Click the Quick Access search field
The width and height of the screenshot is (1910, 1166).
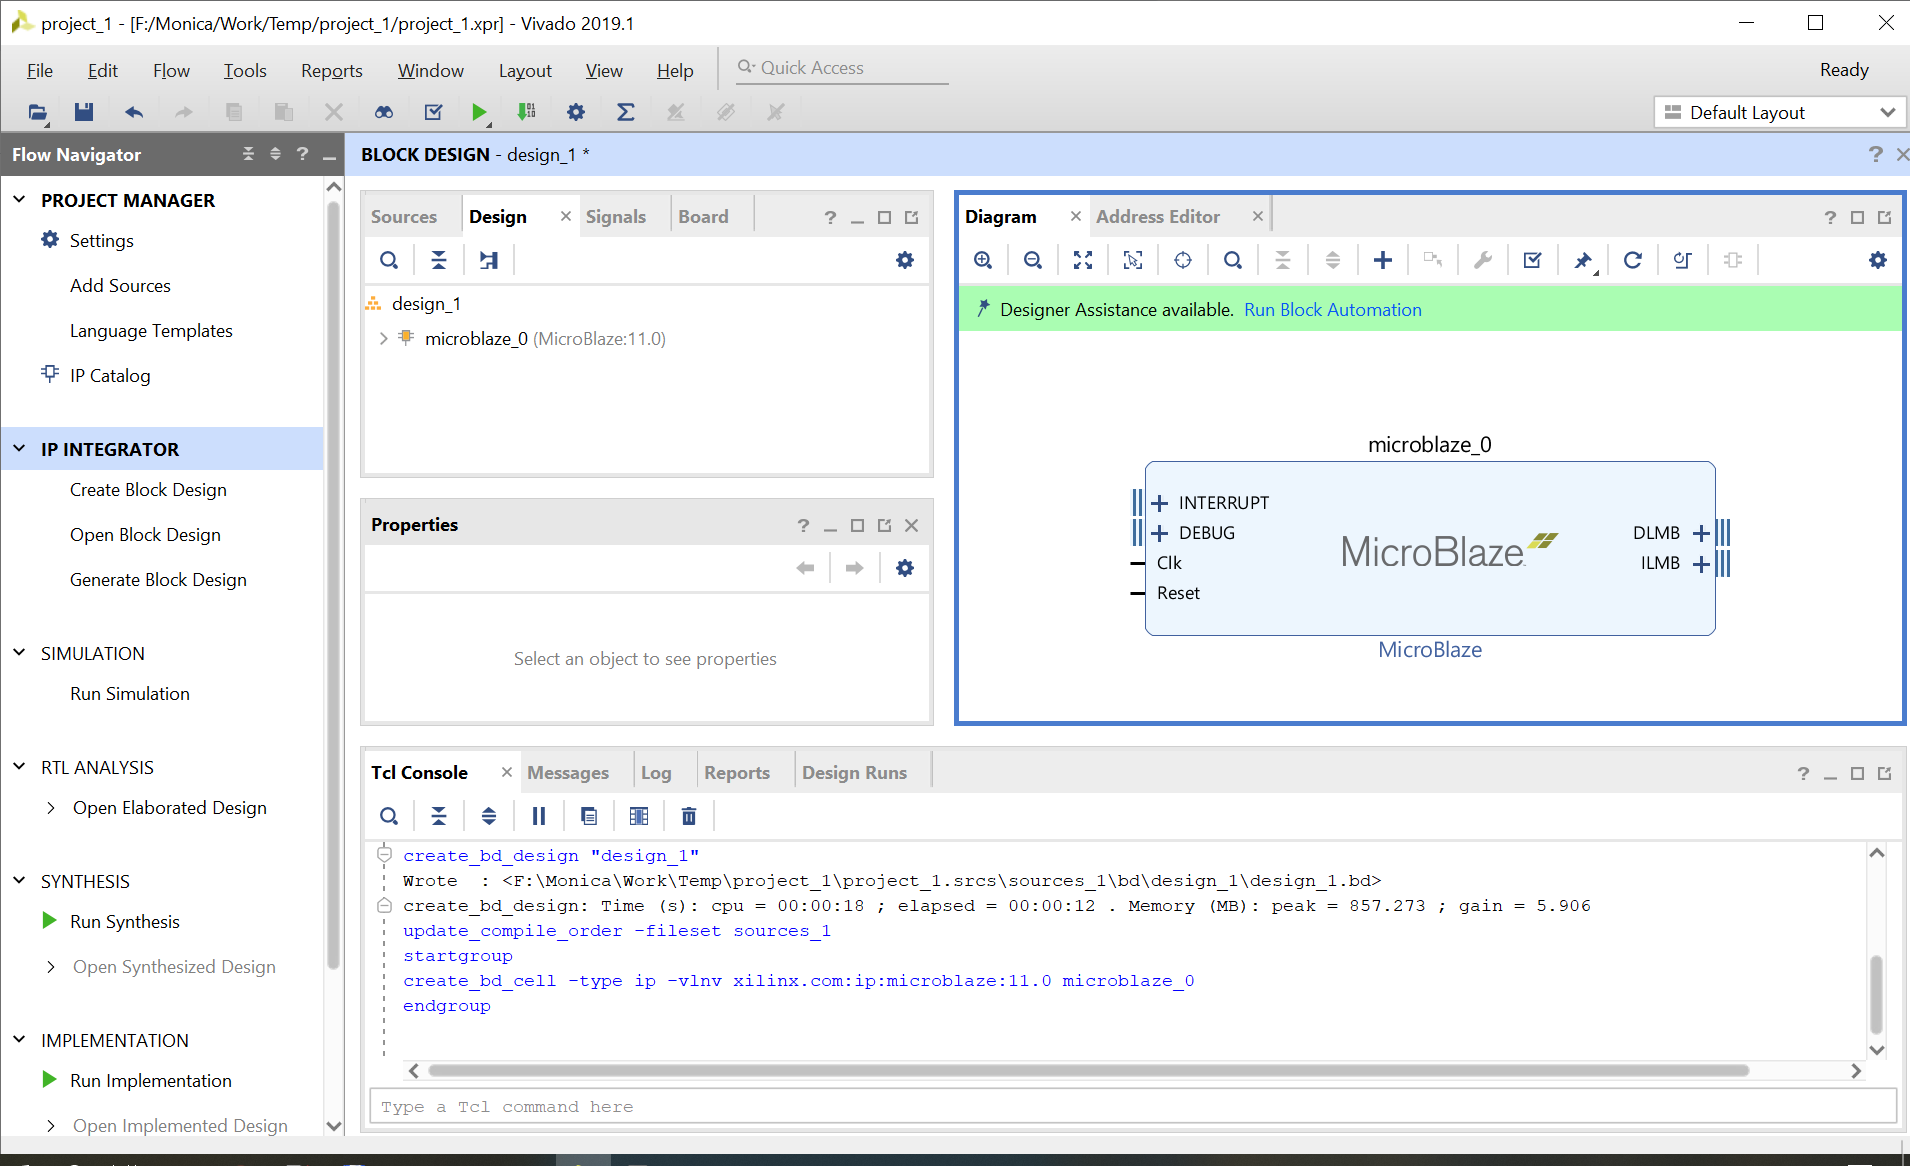[x=842, y=68]
